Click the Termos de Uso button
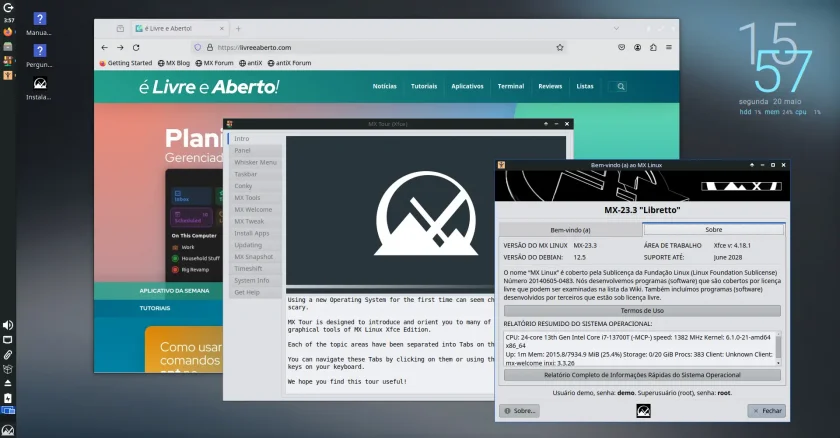The height and width of the screenshot is (438, 840). (x=642, y=311)
